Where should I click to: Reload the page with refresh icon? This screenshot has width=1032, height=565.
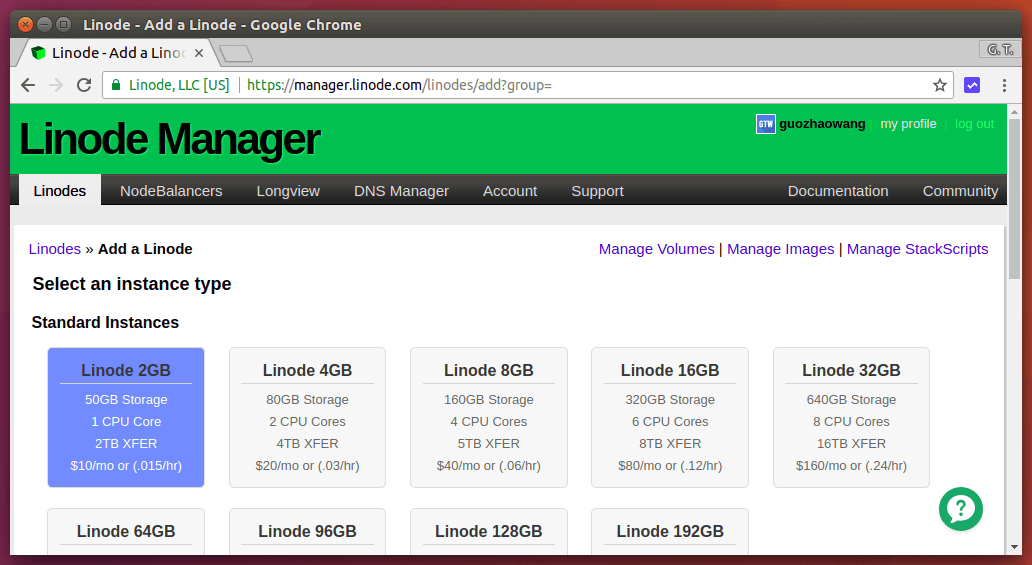point(84,85)
